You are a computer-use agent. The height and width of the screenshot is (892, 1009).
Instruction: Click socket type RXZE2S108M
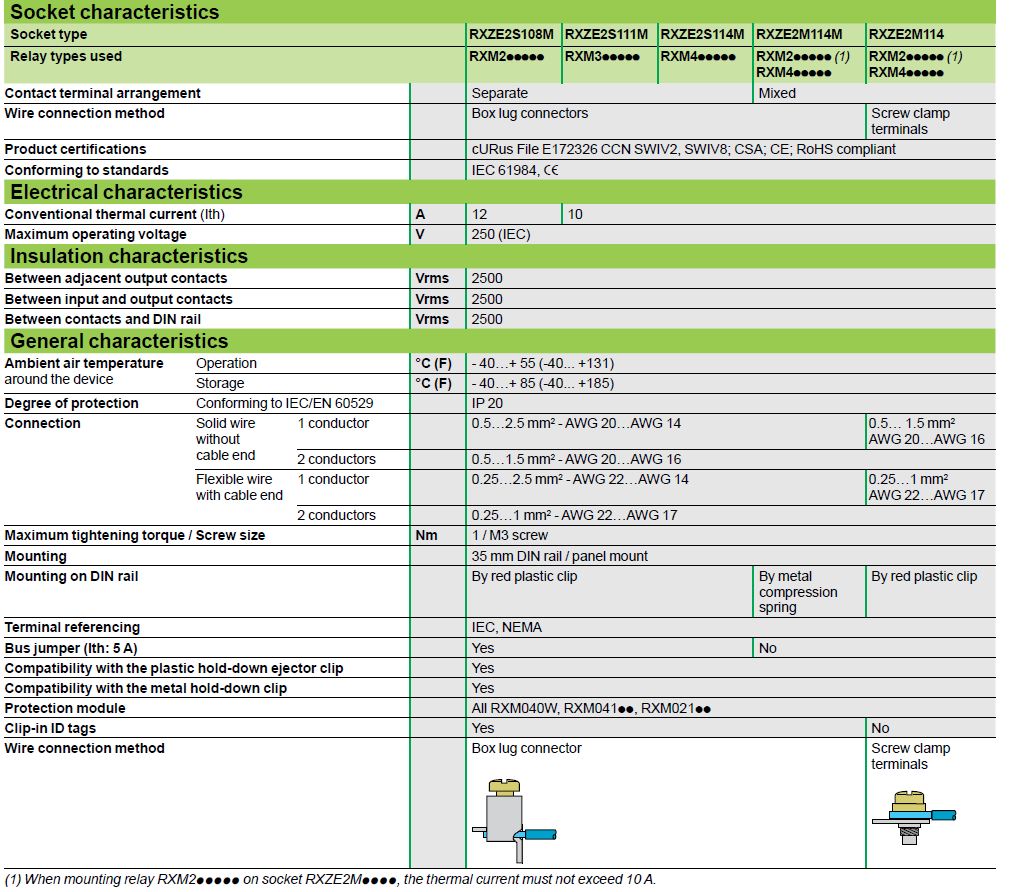512,34
